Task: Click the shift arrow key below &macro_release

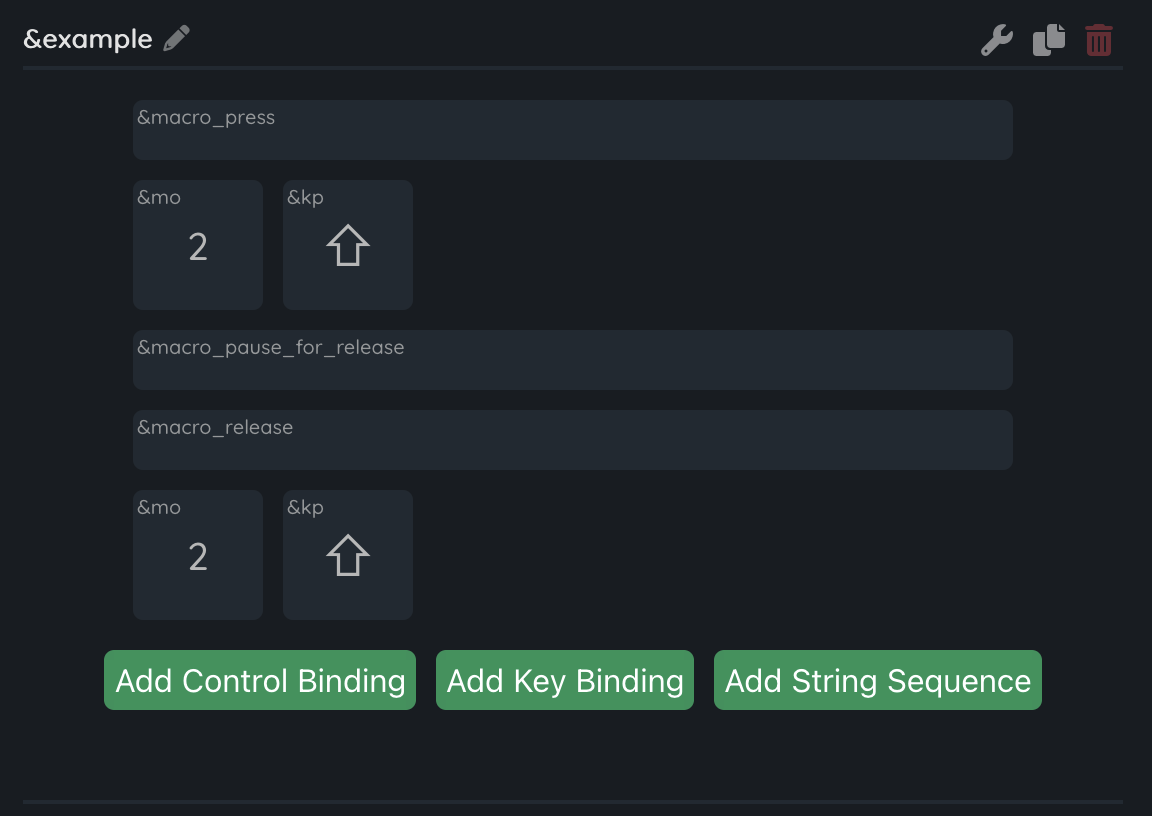Action: pyautogui.click(x=348, y=556)
